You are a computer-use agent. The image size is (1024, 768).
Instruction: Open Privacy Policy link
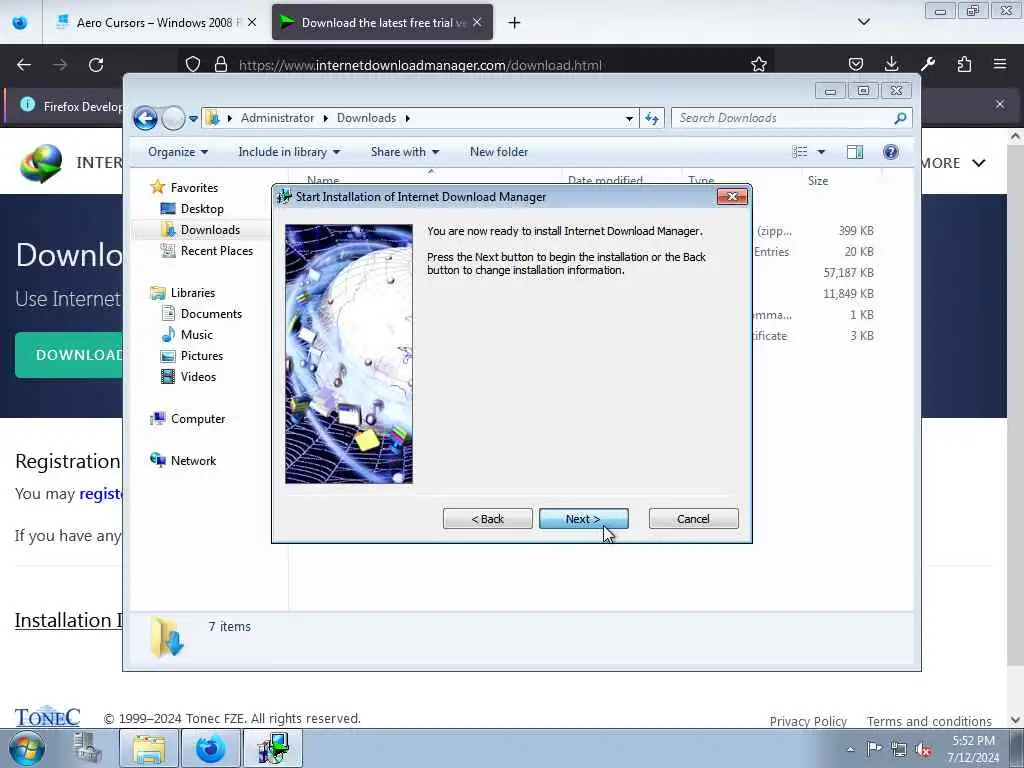808,721
